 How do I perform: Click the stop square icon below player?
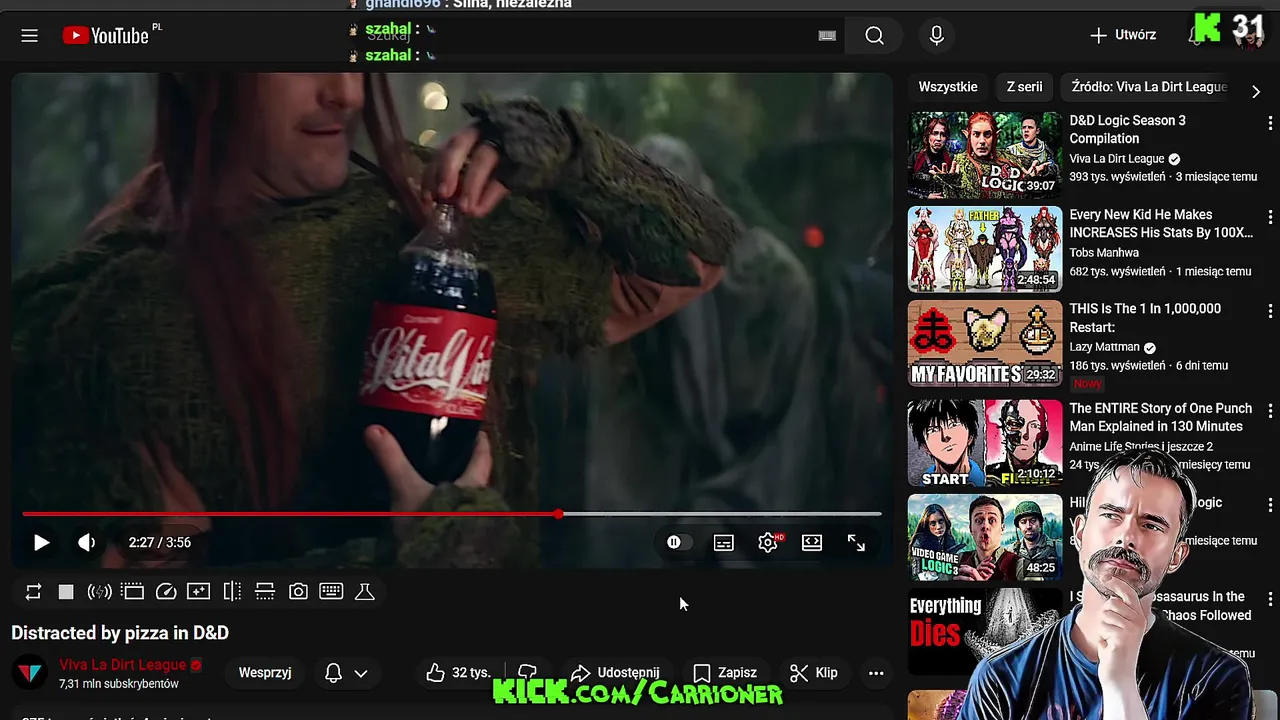coord(66,592)
